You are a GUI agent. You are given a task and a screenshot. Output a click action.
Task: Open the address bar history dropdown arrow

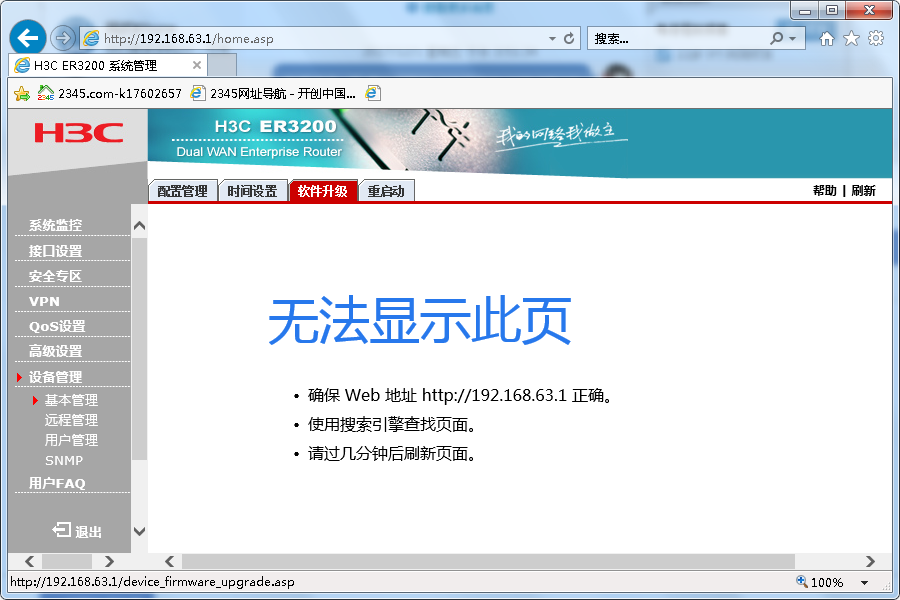point(552,38)
